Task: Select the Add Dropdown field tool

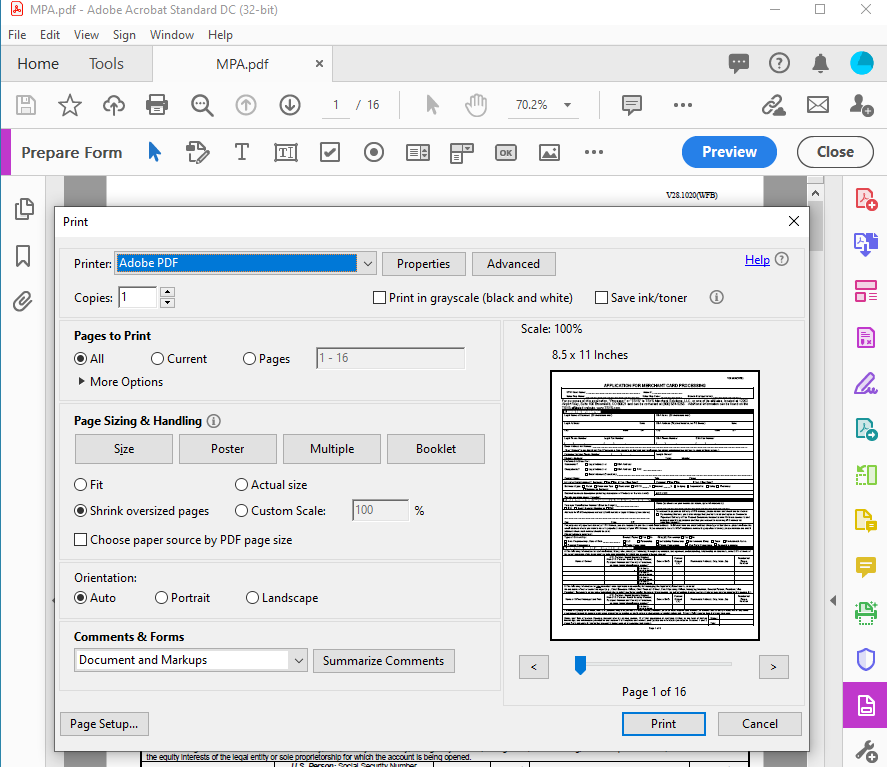Action: click(x=462, y=153)
